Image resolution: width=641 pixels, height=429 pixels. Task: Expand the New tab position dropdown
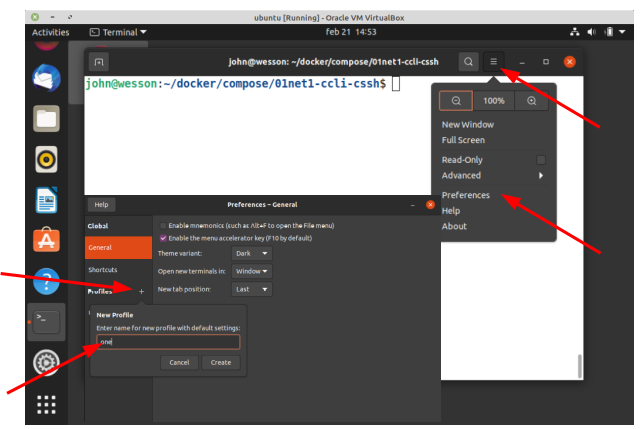click(252, 289)
